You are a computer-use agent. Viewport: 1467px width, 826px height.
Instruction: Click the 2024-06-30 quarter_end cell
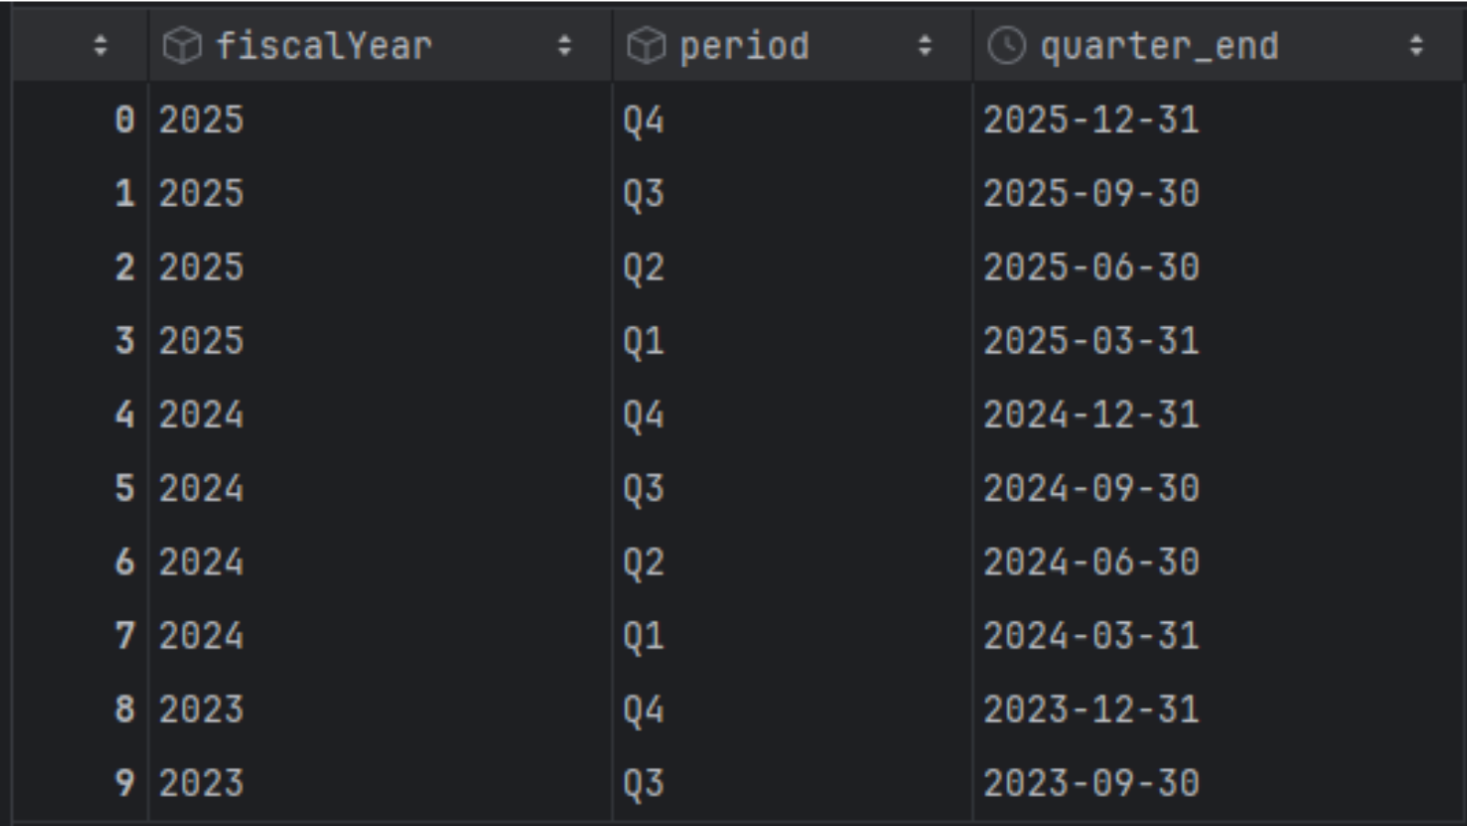click(x=1091, y=562)
